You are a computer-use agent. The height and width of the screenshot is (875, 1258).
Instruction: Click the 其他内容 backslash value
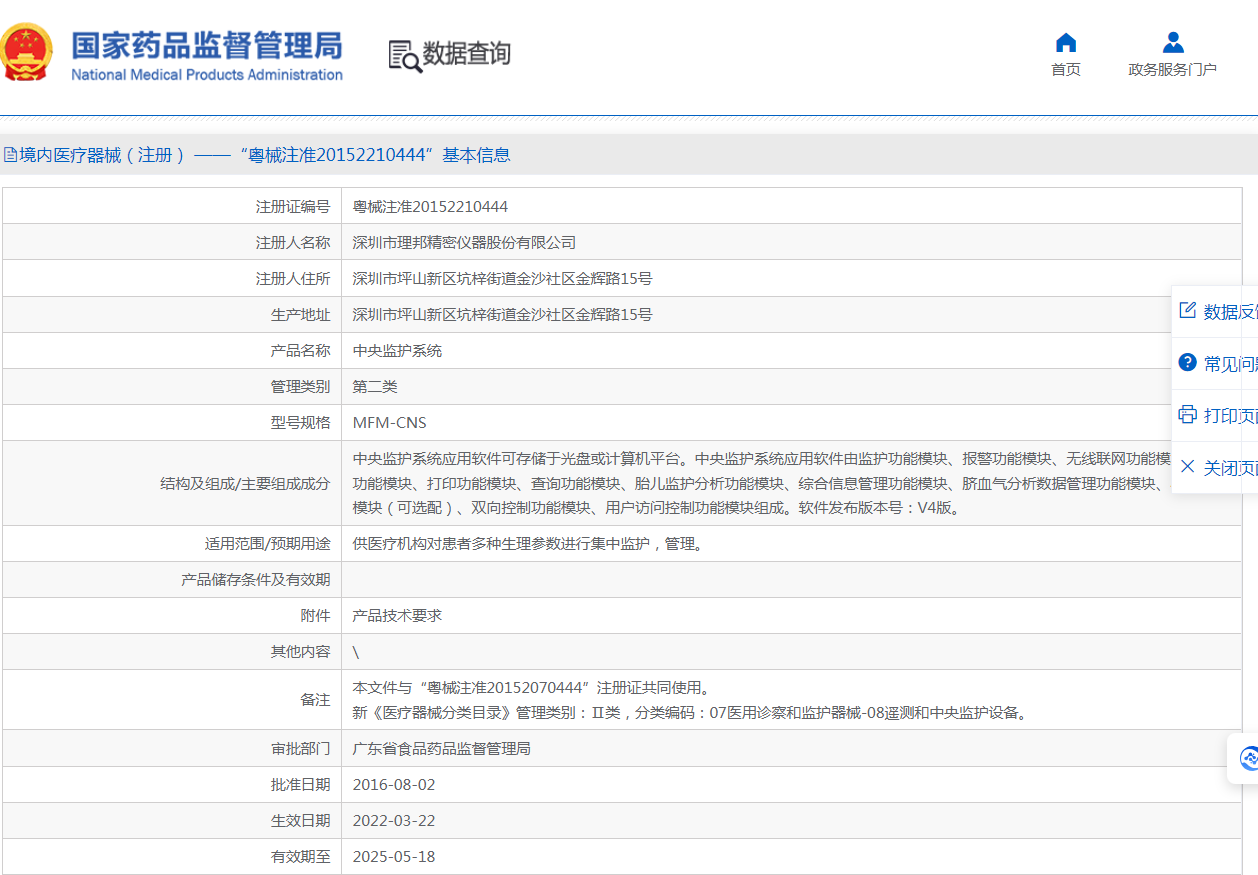[356, 652]
